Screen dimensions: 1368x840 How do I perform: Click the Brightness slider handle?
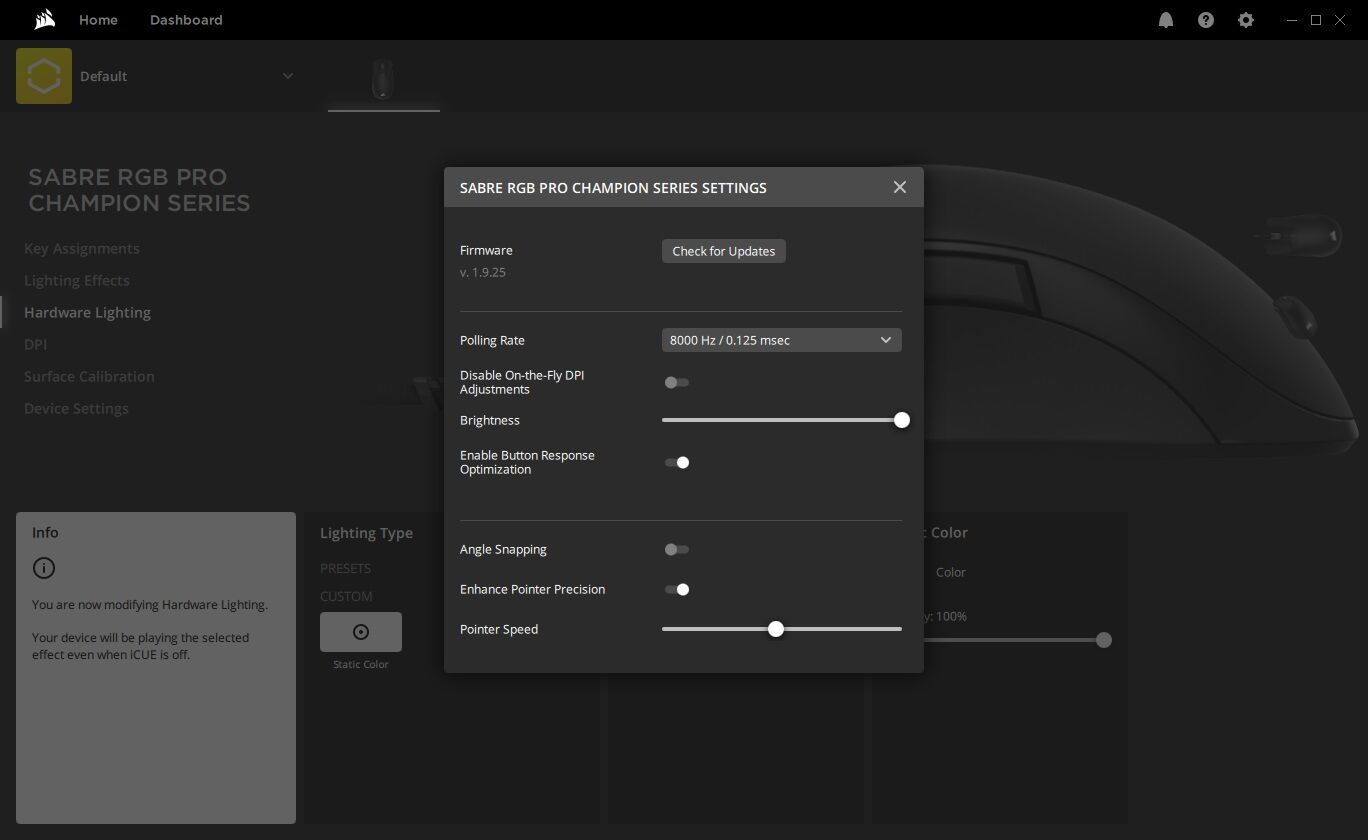[x=901, y=420]
